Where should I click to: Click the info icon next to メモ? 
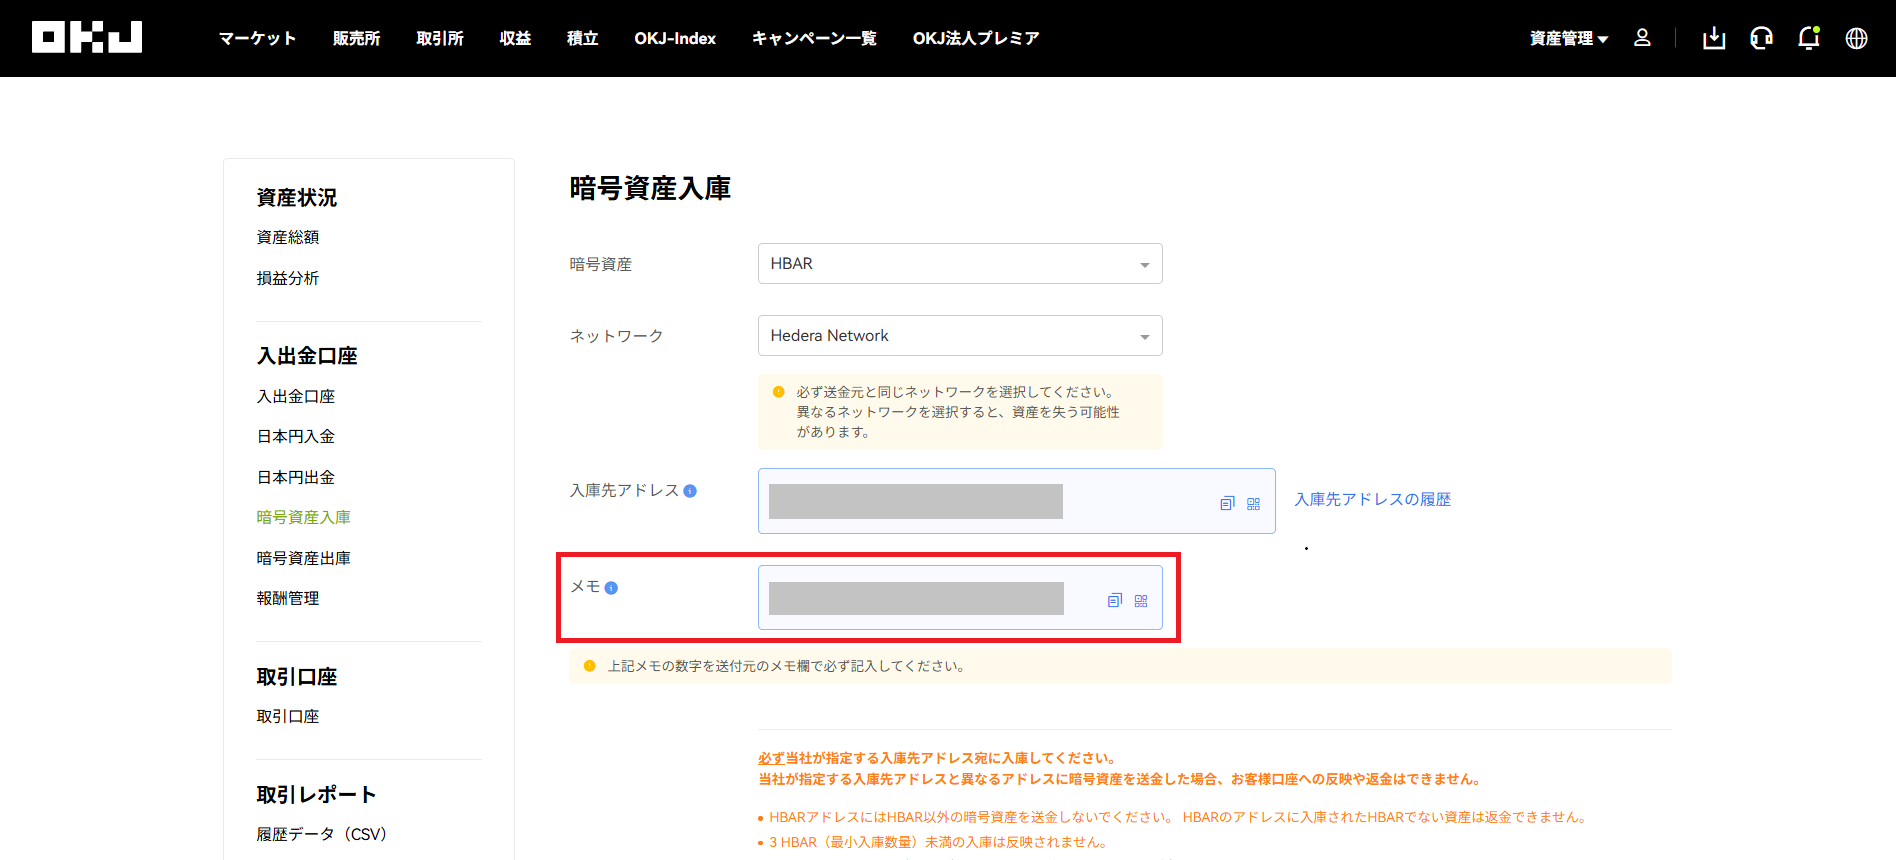(x=611, y=588)
